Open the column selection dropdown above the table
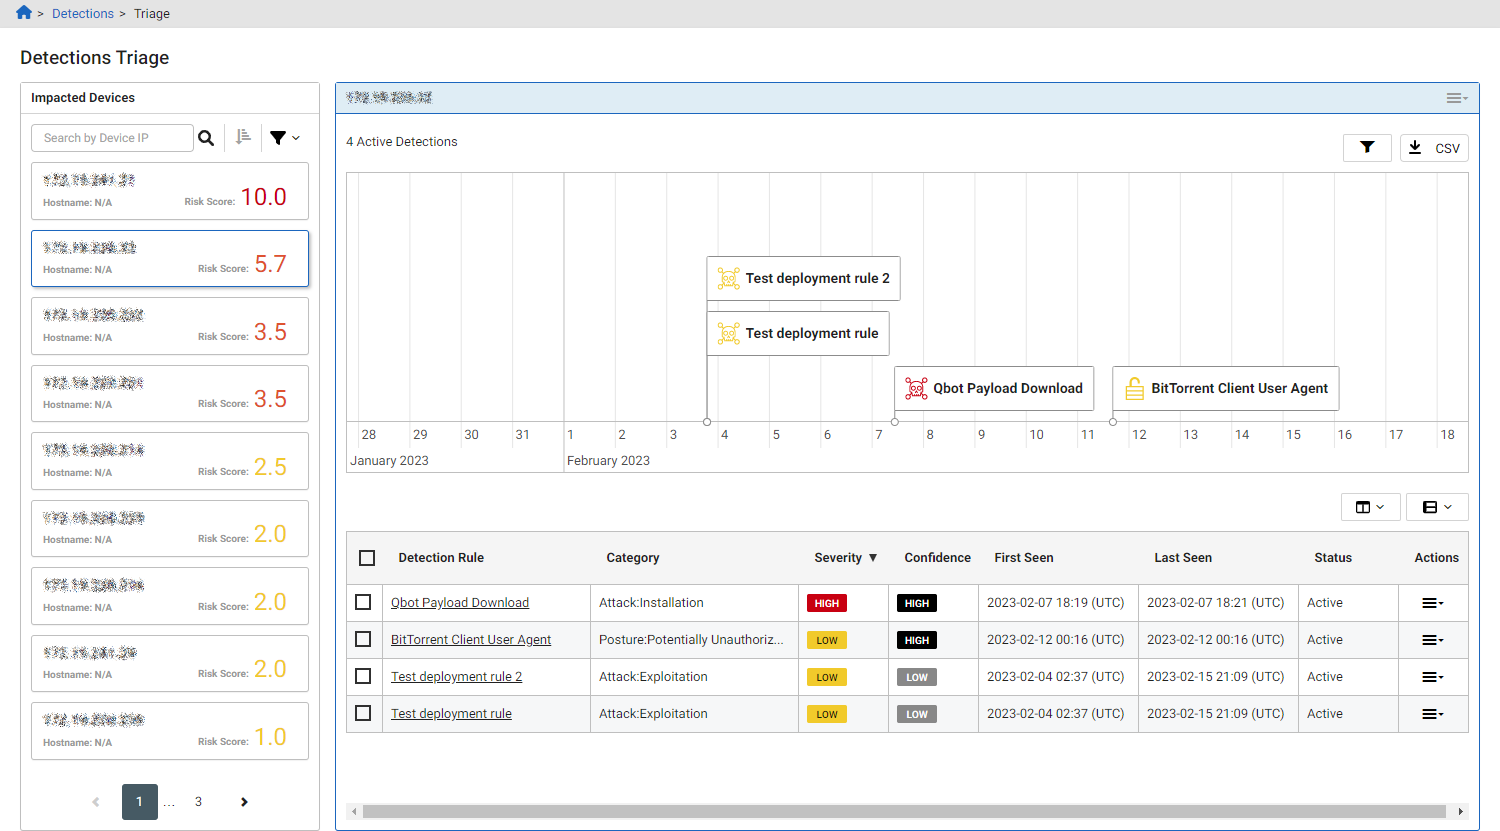 point(1370,507)
